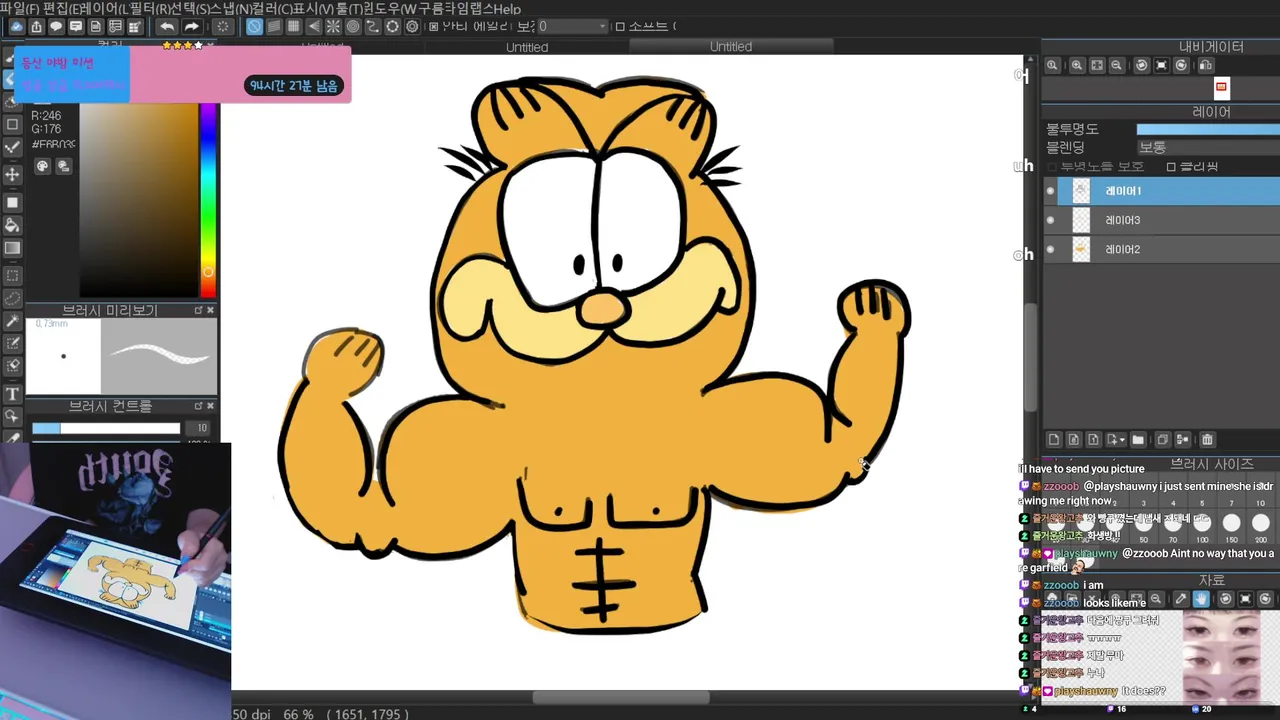Enable protect transparency checkbox in layer panel

1052,167
